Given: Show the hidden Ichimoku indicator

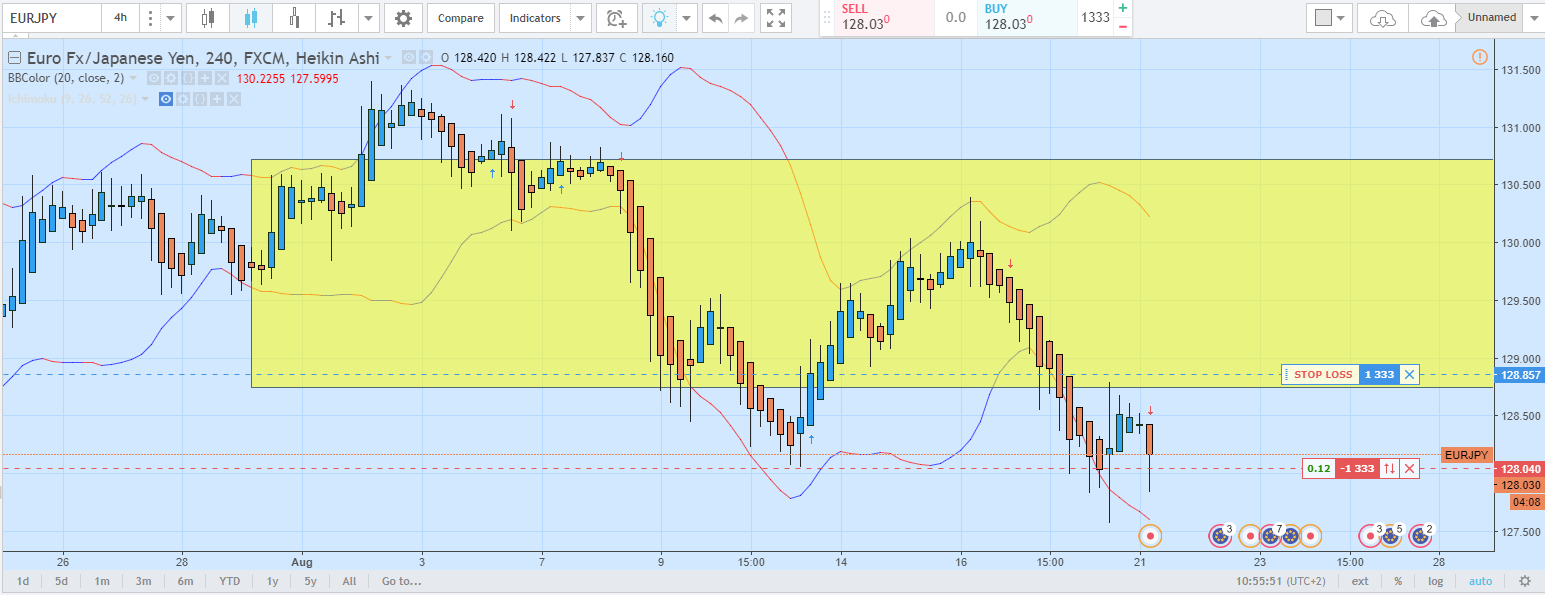Looking at the screenshot, I should (167, 99).
